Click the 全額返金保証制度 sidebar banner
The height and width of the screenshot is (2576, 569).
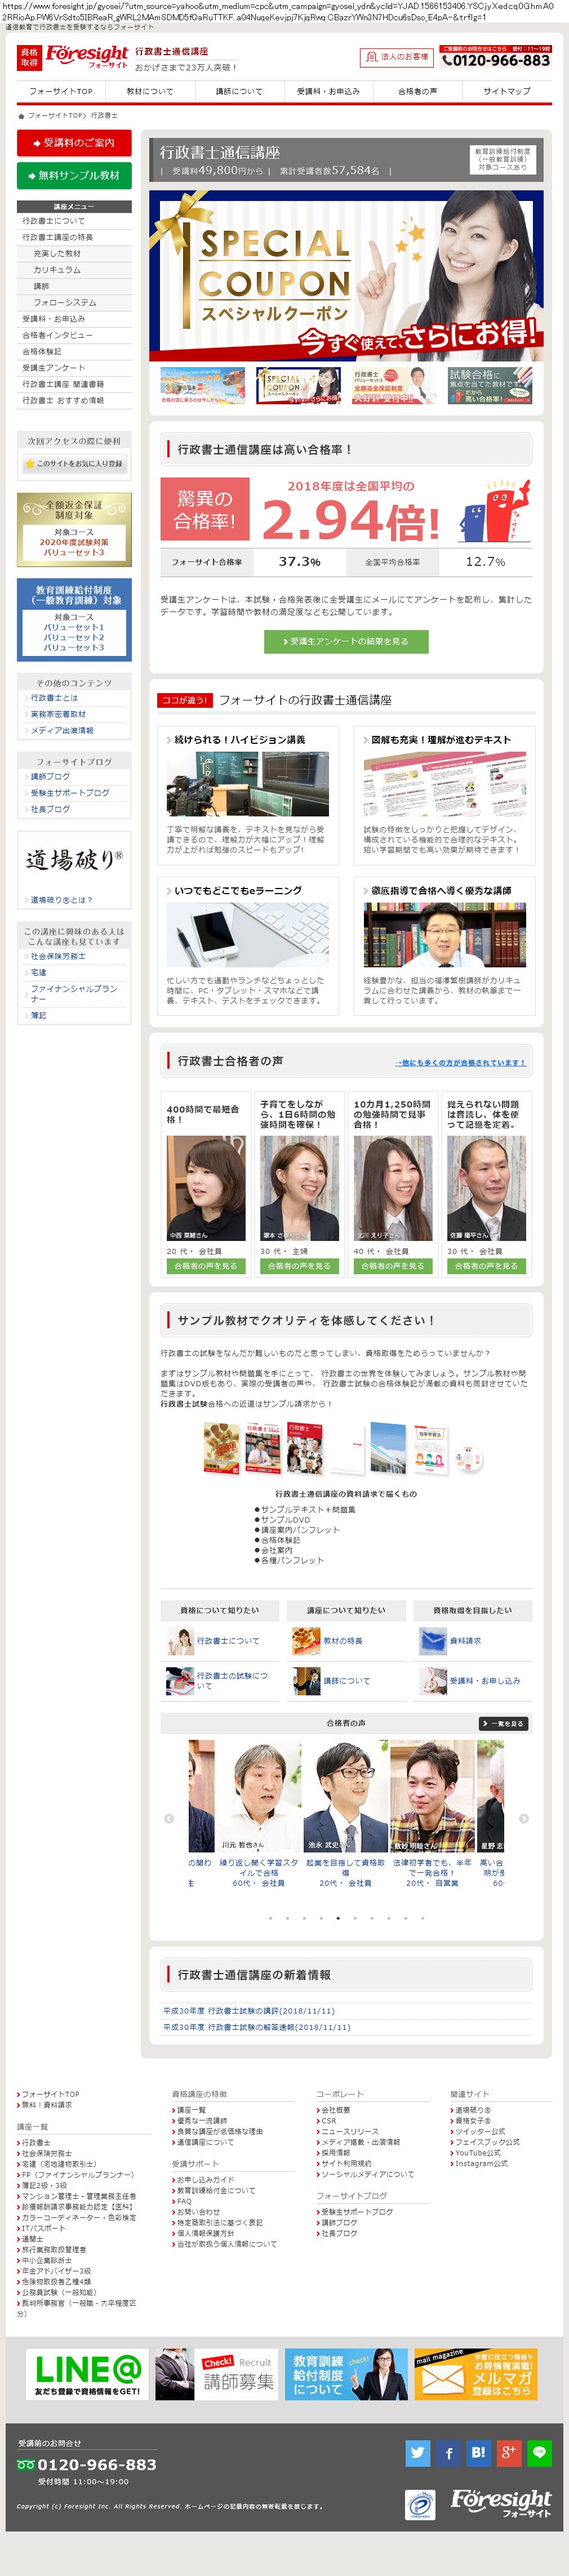[74, 529]
